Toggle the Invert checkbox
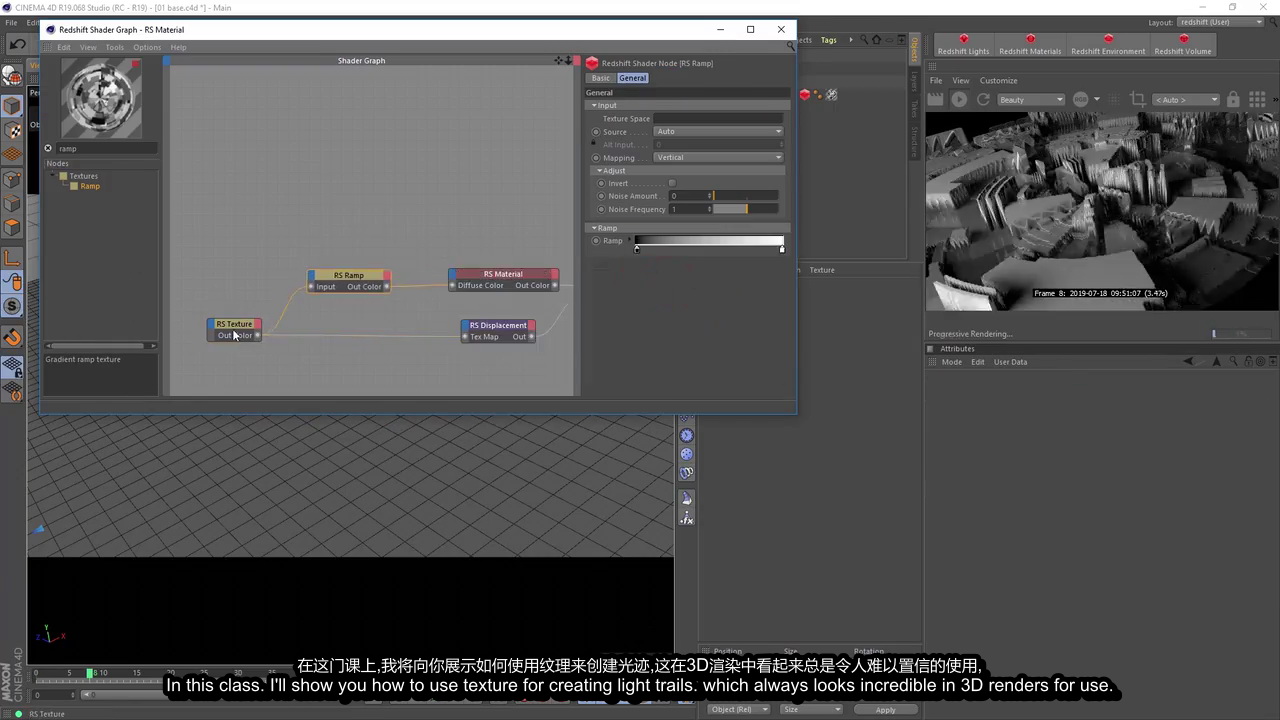Image resolution: width=1280 pixels, height=720 pixels. pos(672,183)
